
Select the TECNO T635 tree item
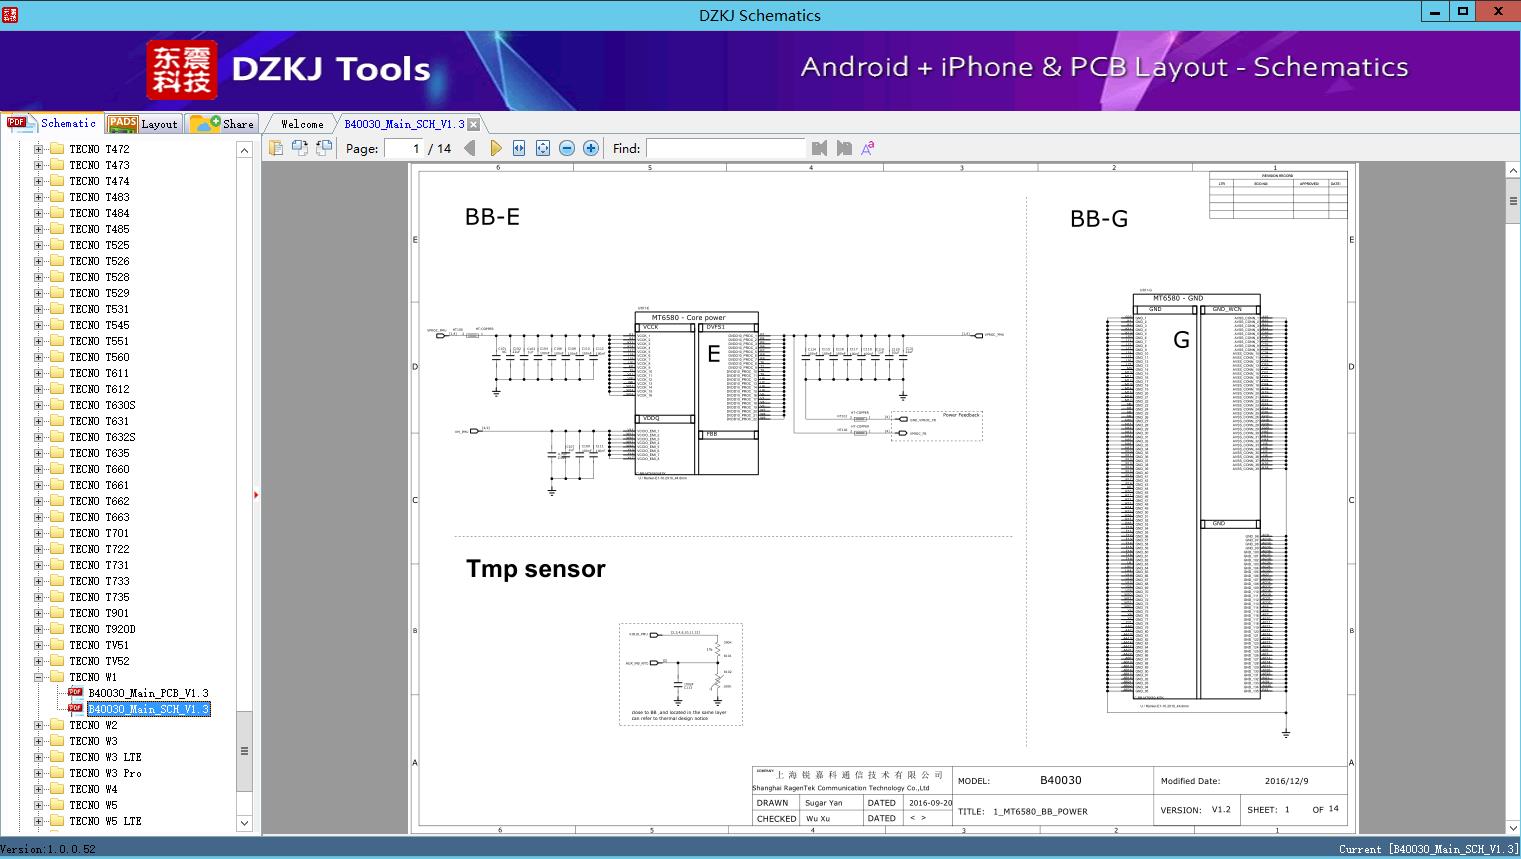99,453
